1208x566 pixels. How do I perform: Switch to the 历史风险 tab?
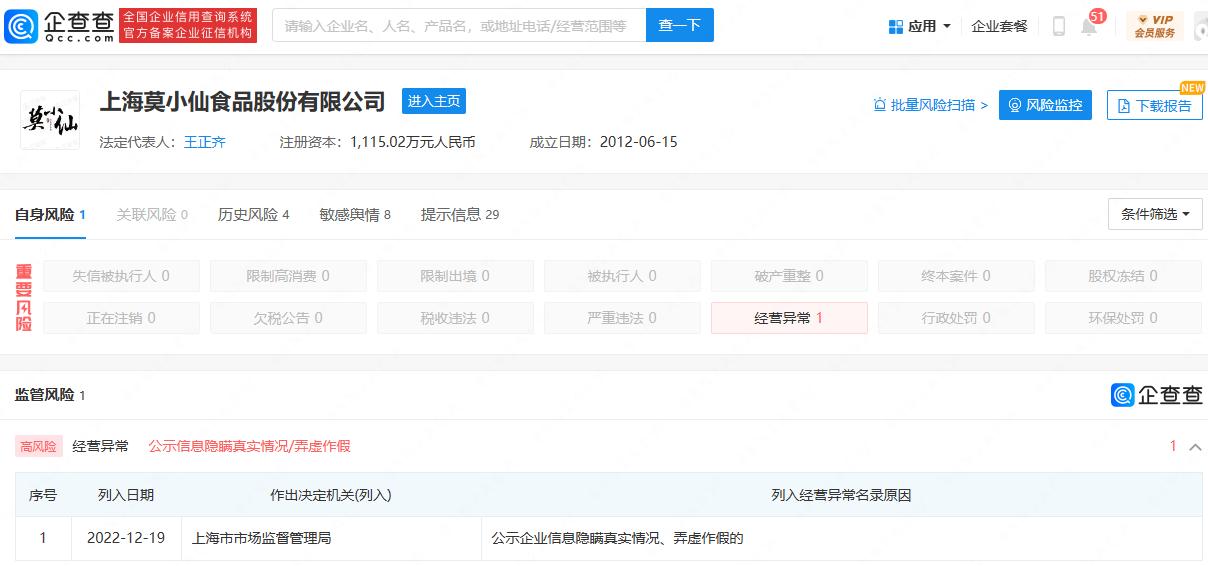point(253,214)
